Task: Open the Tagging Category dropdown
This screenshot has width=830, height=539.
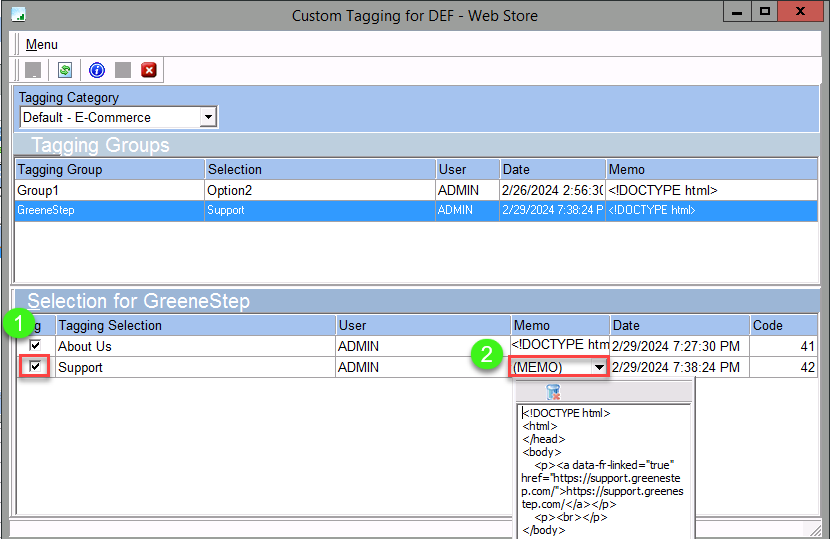Action: [207, 118]
